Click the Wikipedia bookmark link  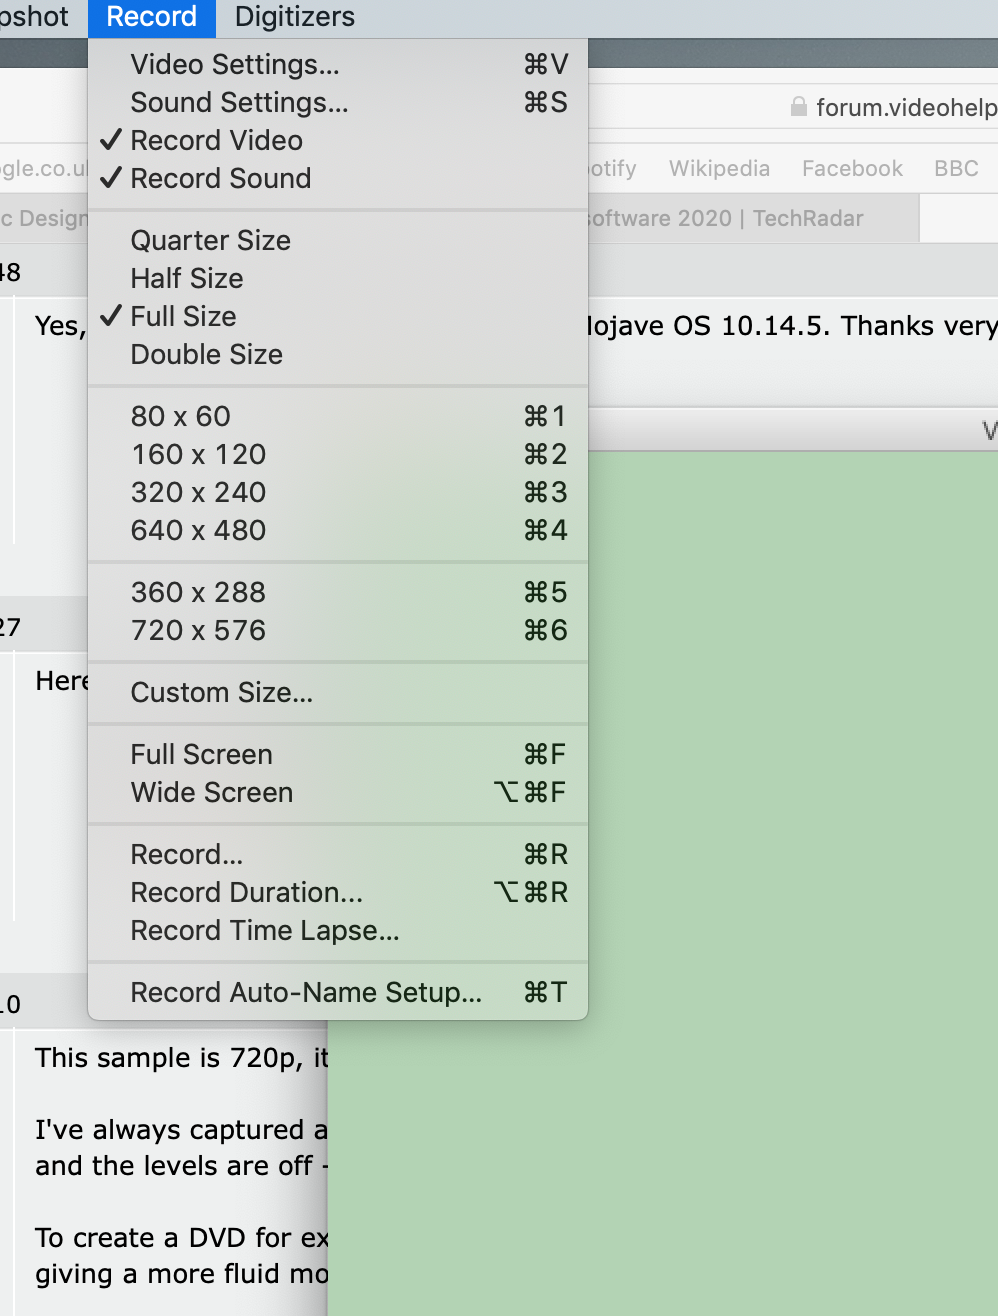(719, 169)
